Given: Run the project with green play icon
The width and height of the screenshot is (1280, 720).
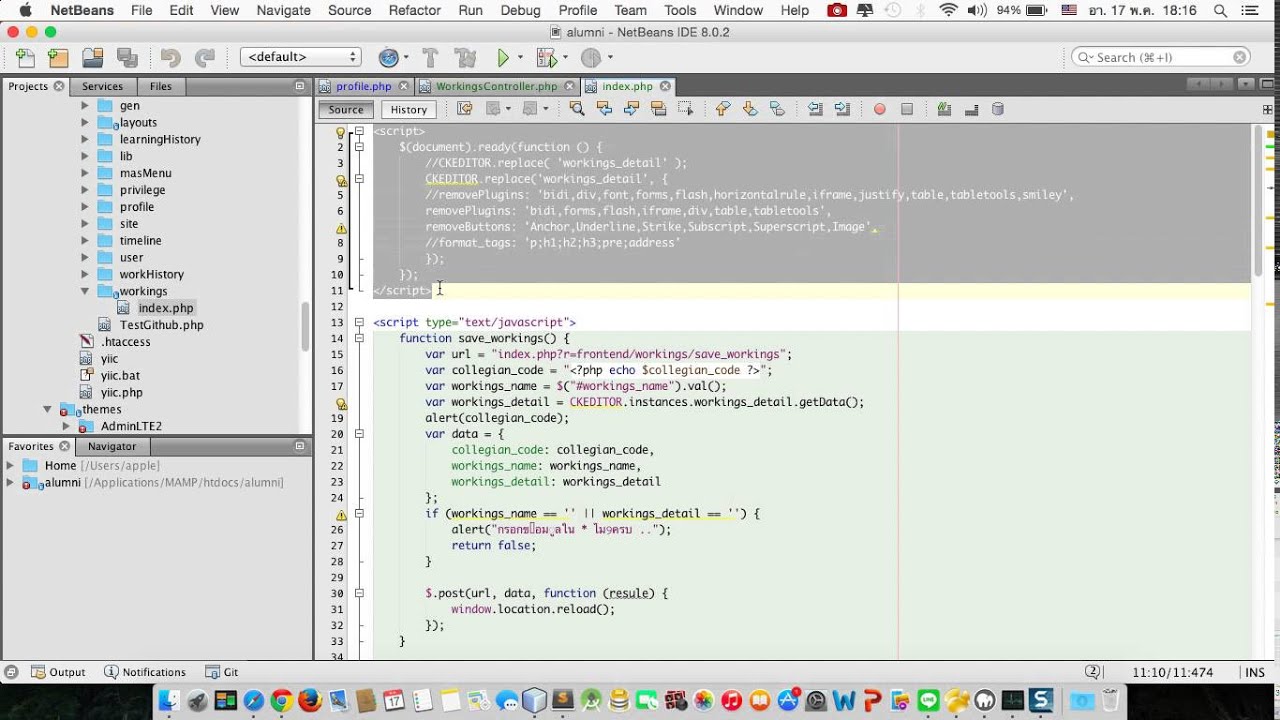Looking at the screenshot, I should [x=504, y=58].
